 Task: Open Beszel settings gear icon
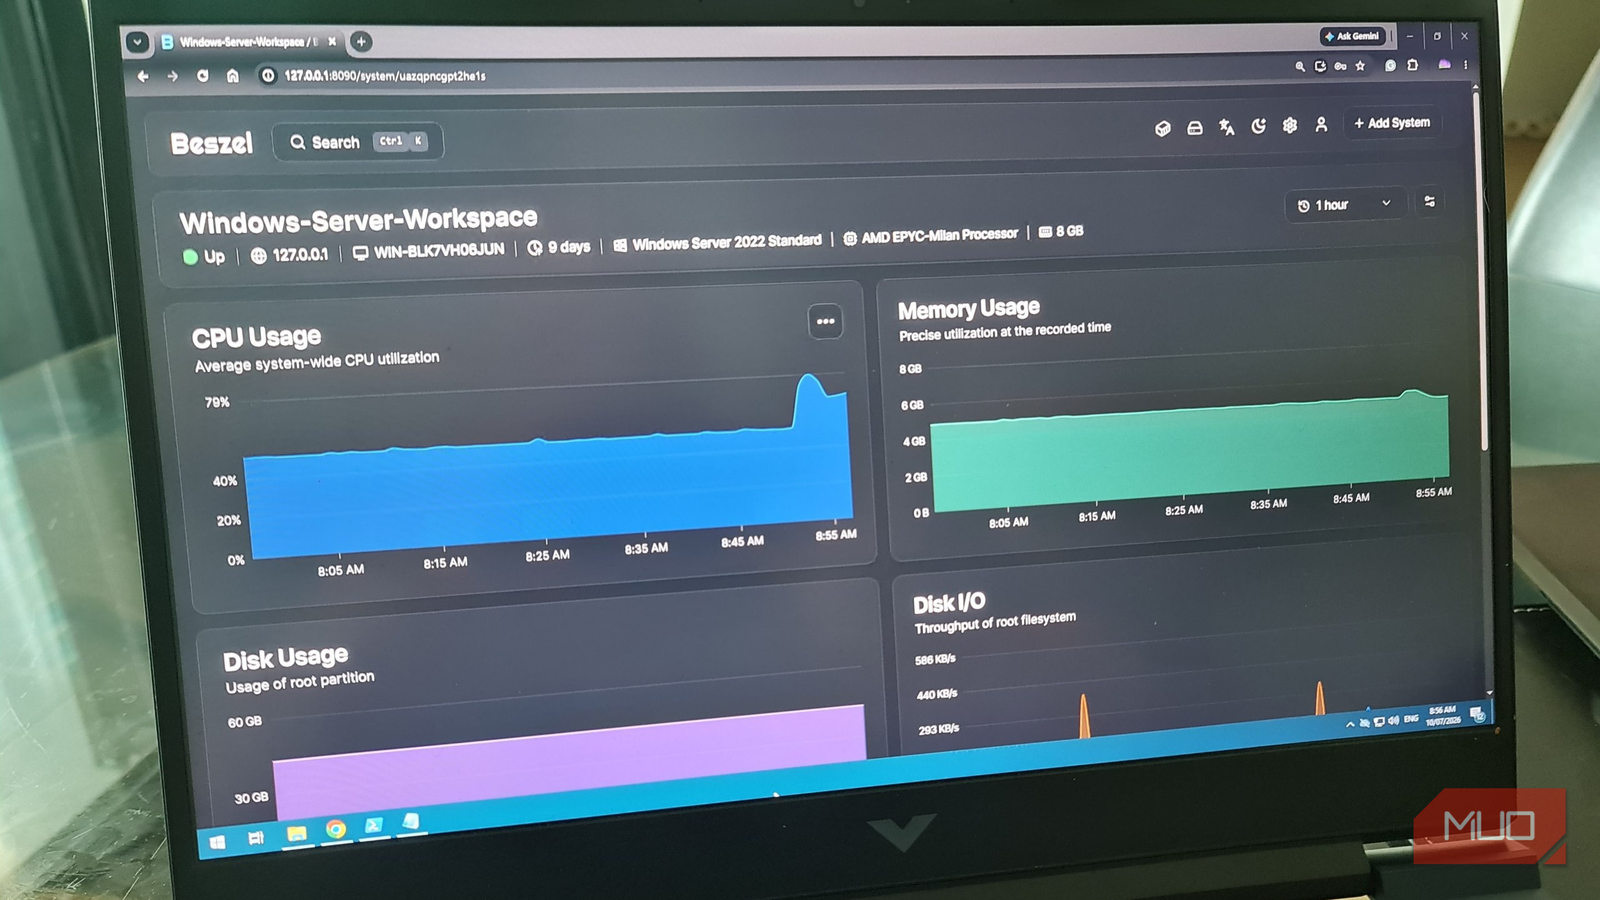pyautogui.click(x=1290, y=125)
